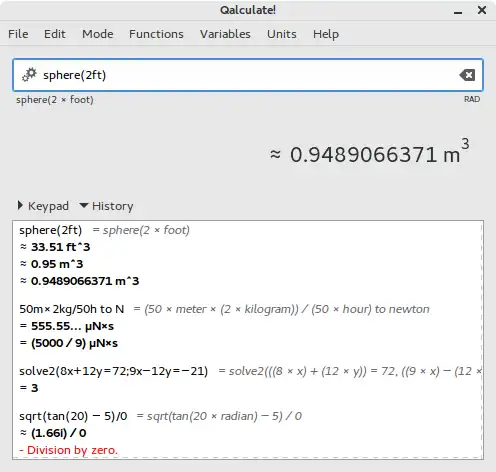
Task: Select history entry 'solve2(8x+12y=72;9x−12y=−21)'
Action: pos(114,371)
